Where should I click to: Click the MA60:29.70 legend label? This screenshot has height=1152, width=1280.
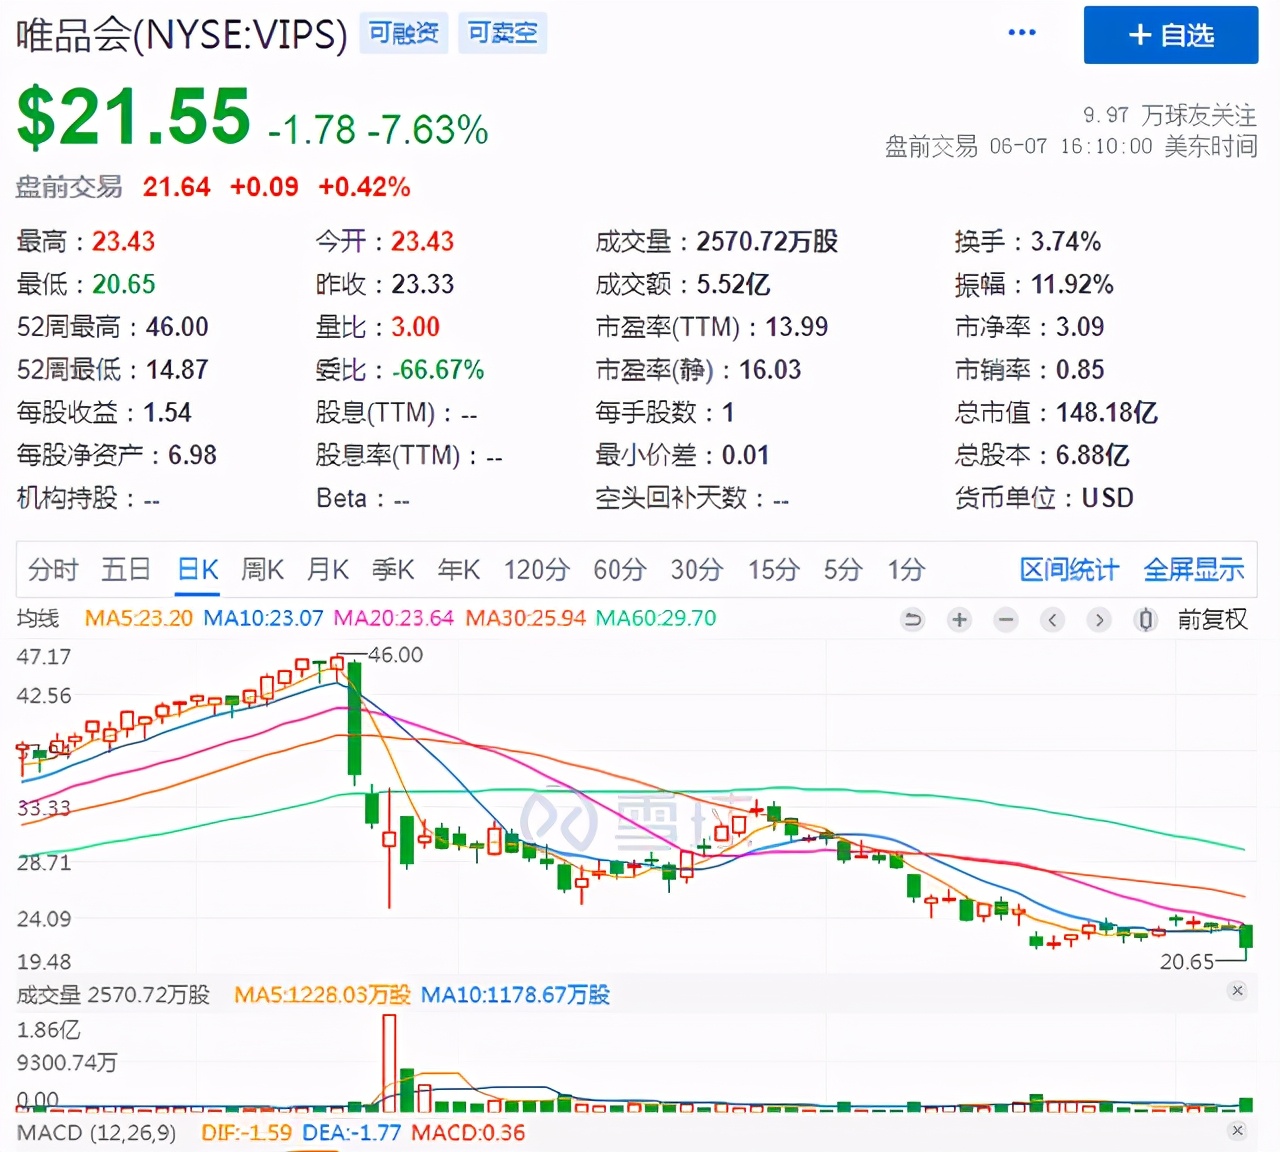(656, 618)
